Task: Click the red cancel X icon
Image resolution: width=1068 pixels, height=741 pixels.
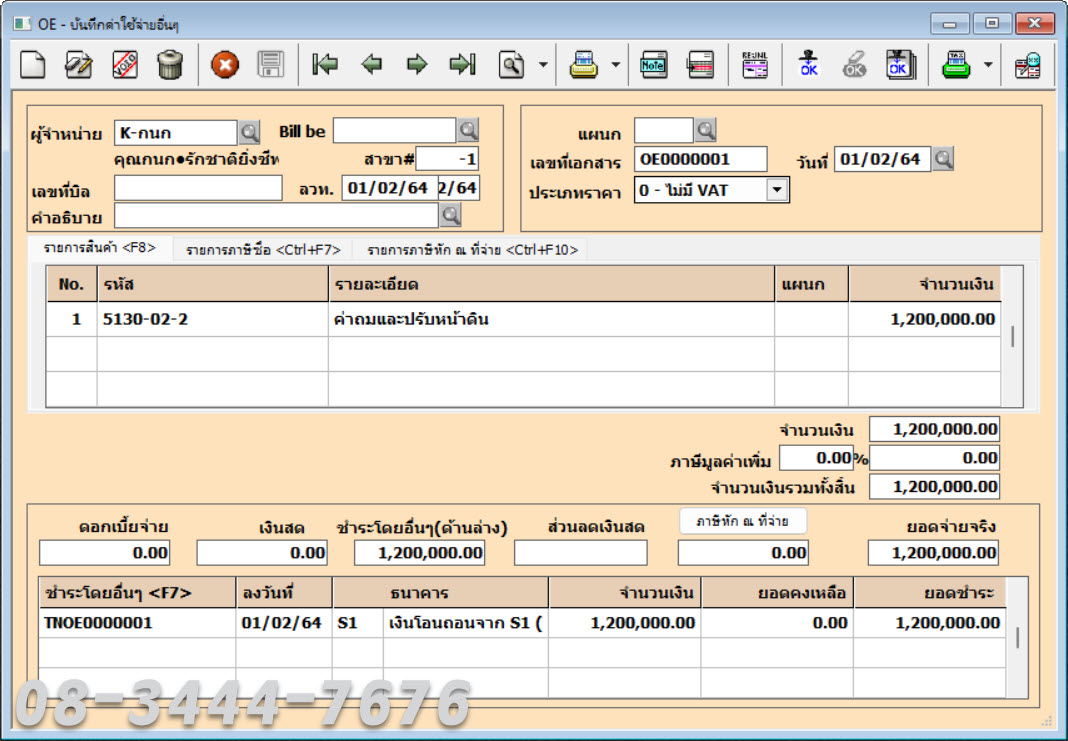Action: [x=225, y=65]
